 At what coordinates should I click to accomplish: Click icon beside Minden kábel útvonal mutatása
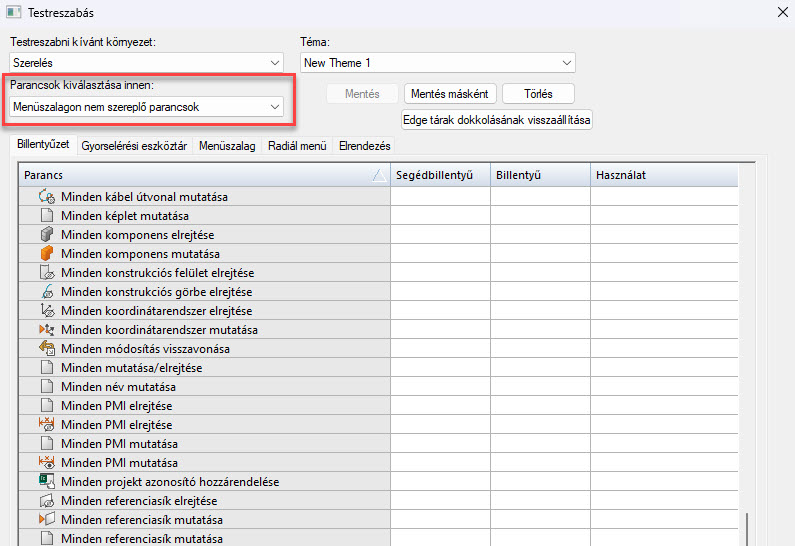pos(46,197)
